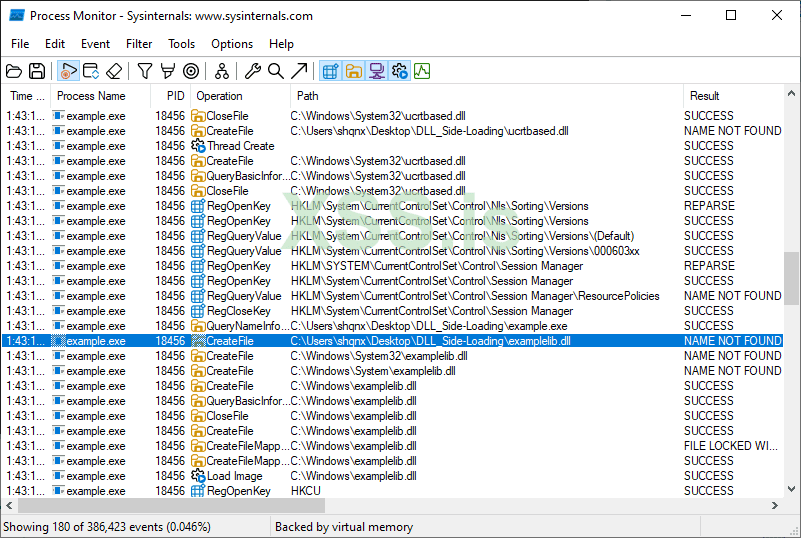This screenshot has width=801, height=538.
Task: Click the Load Image operation icon
Action: (198, 476)
